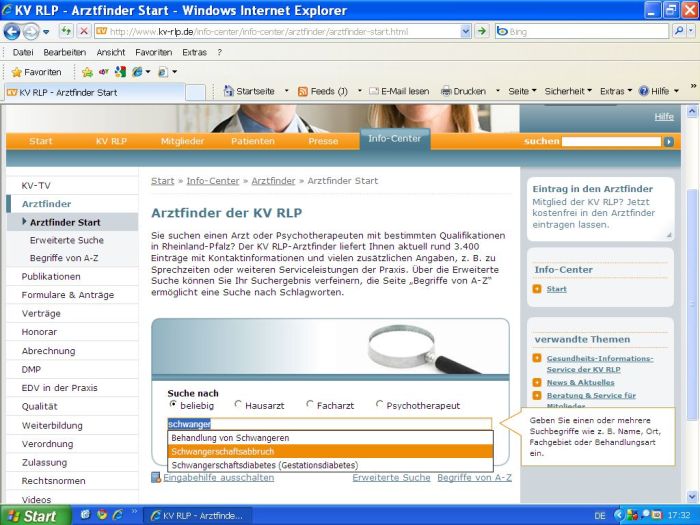Click orange icon beside News & Aktuelles

coord(537,382)
